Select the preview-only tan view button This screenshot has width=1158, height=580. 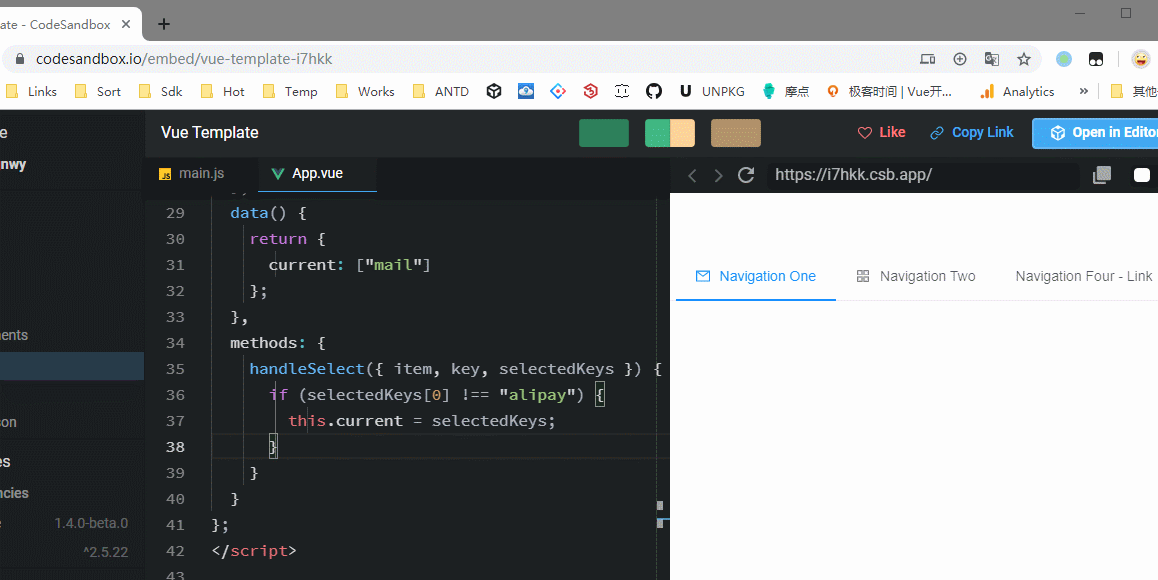pos(736,133)
